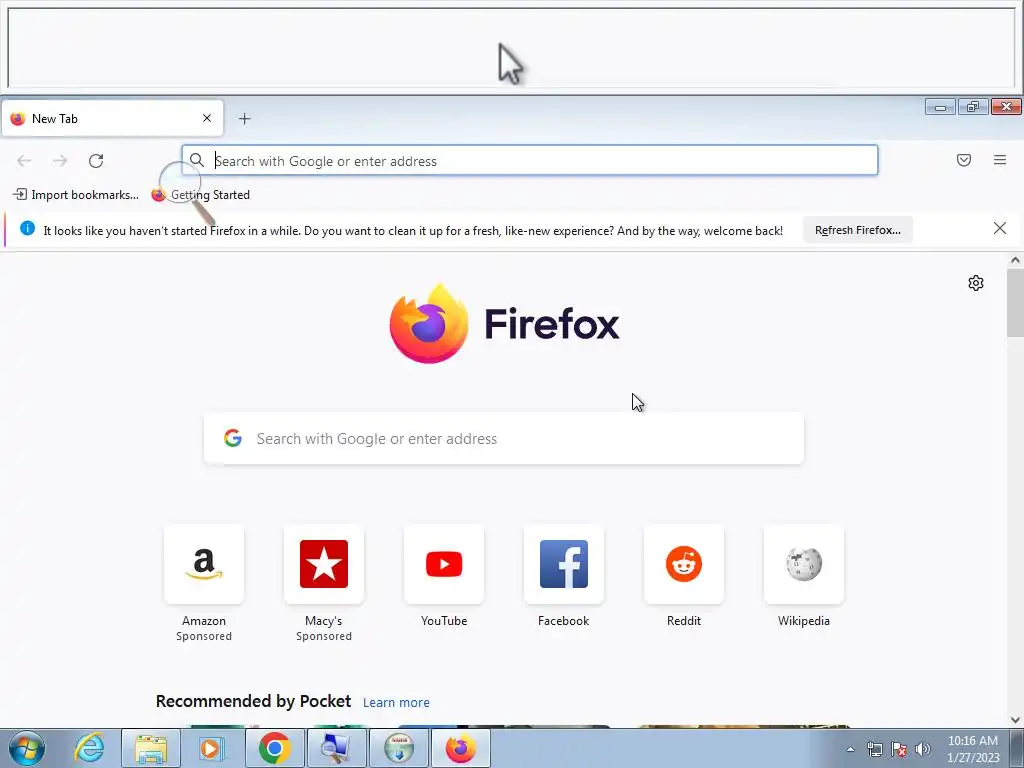Launch Internet Explorer from taskbar

click(89, 748)
